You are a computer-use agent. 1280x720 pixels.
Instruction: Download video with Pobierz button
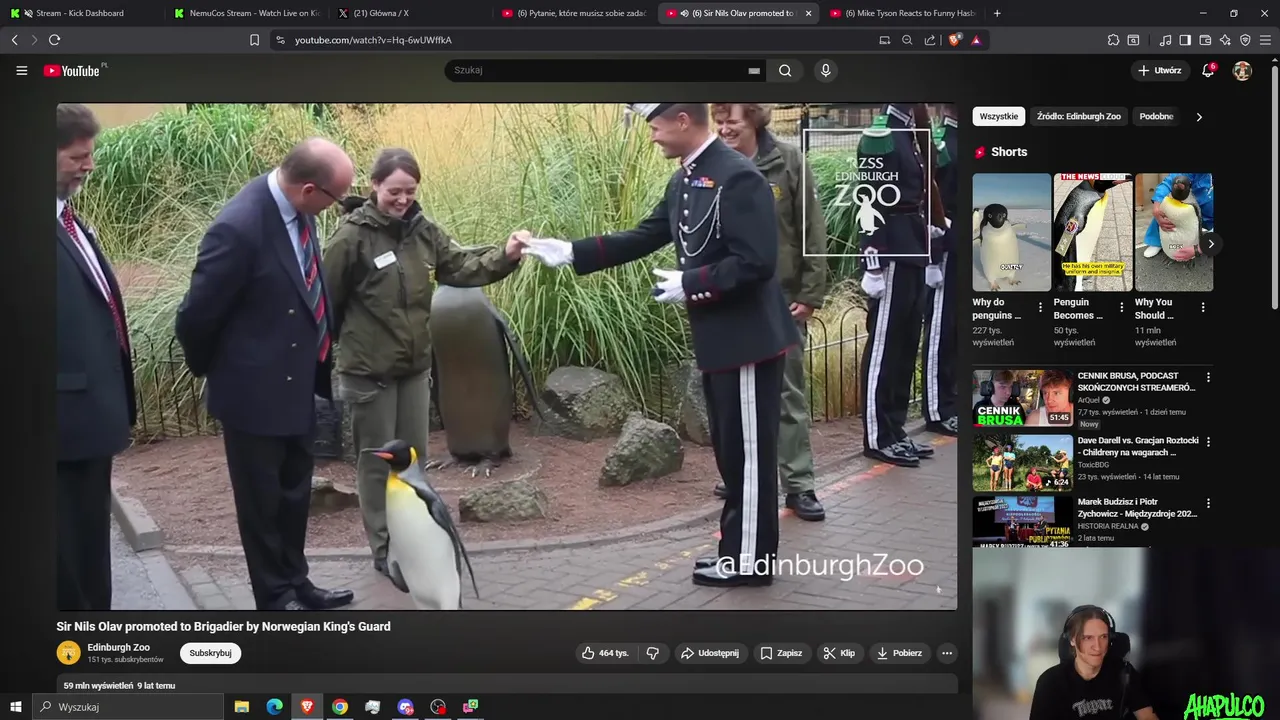[899, 653]
